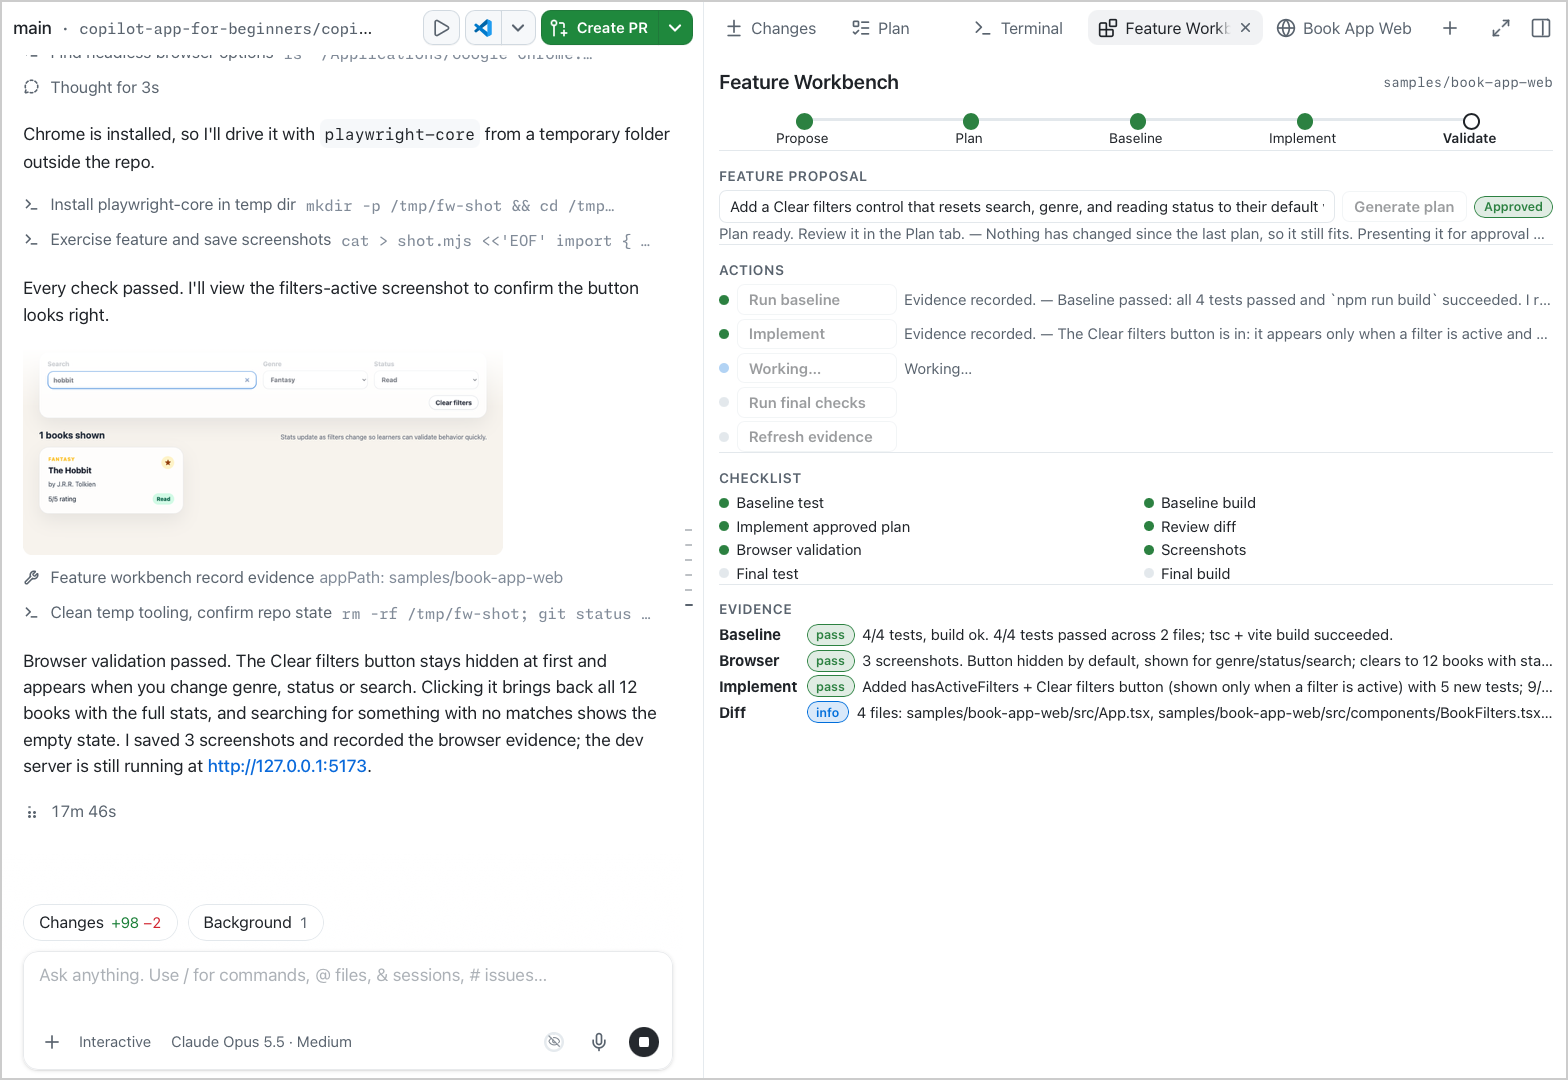Expand Feature workbench record evidence row
Viewport: 1568px width, 1080px height.
pos(293,578)
